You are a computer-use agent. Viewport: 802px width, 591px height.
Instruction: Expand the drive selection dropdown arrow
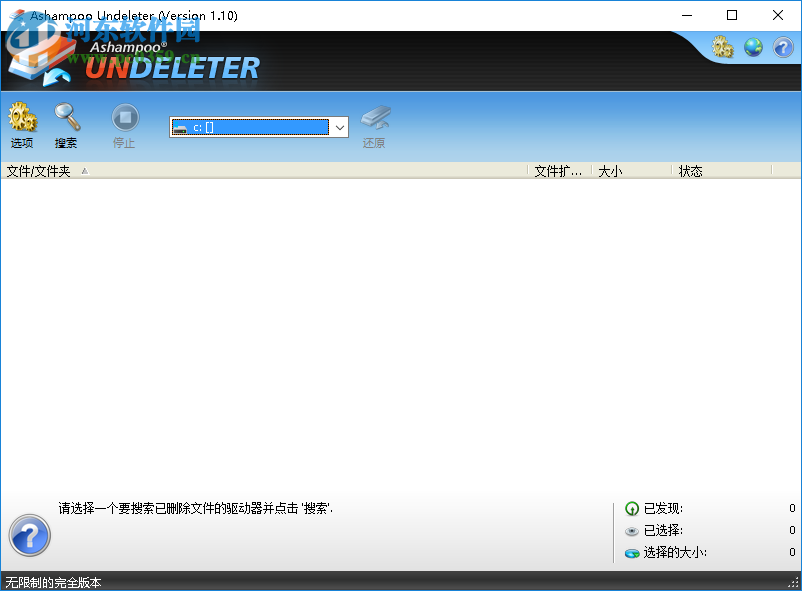[x=339, y=127]
